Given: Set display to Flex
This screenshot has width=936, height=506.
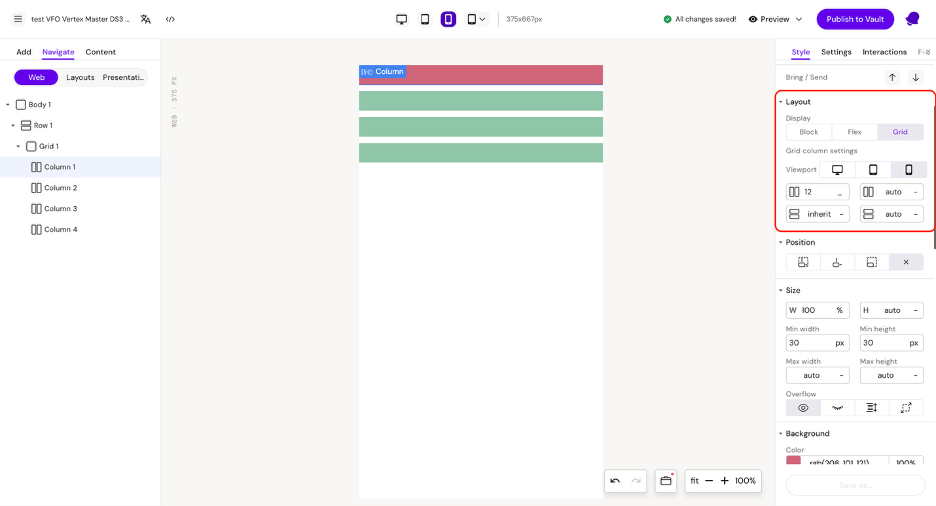Looking at the screenshot, I should (854, 132).
